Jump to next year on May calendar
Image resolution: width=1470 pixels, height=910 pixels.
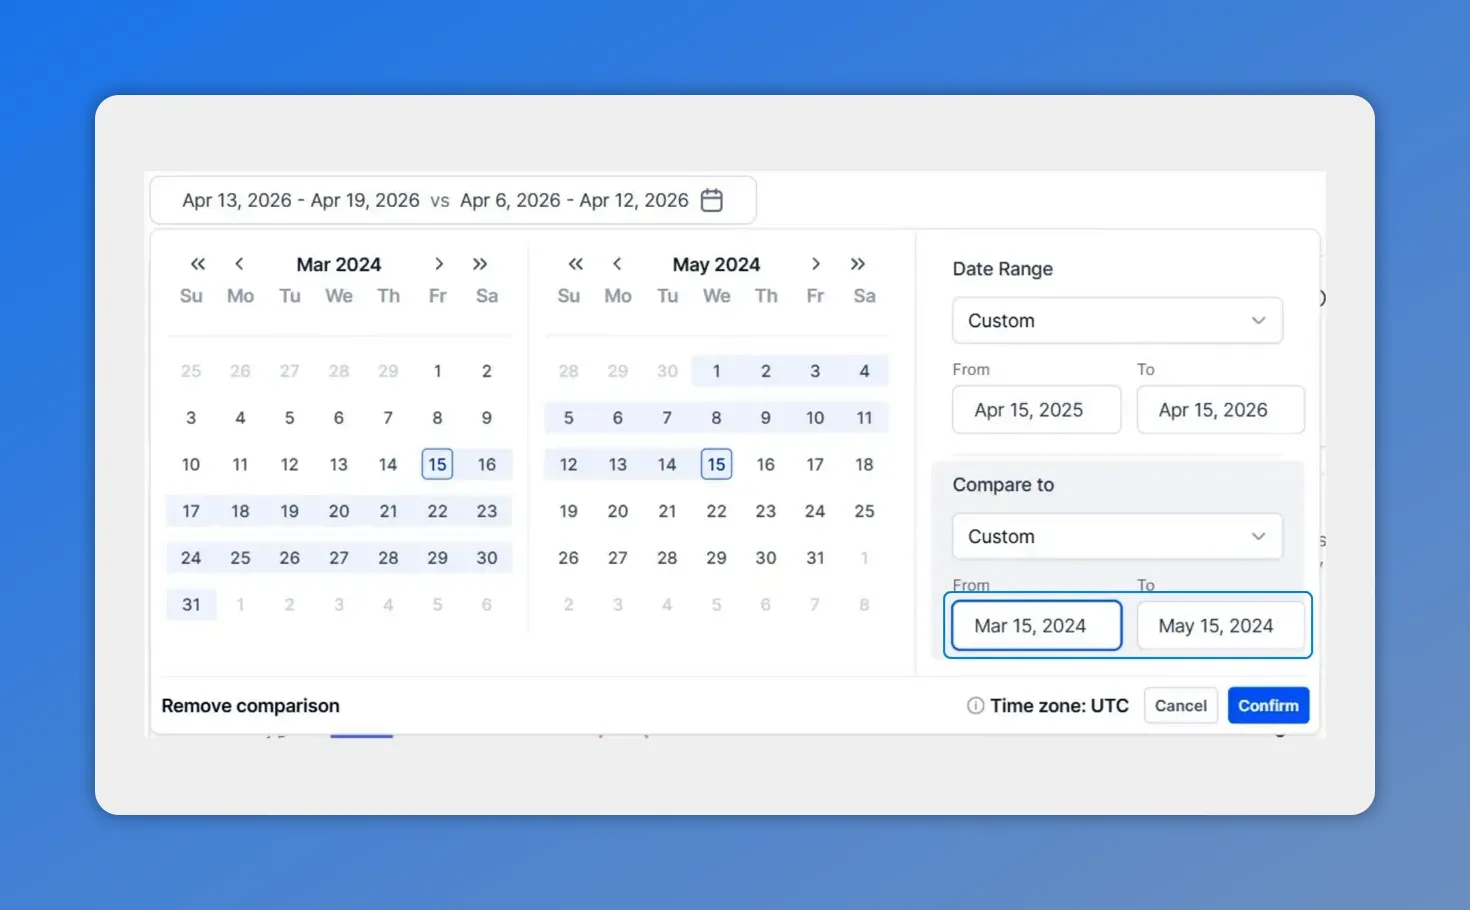point(858,264)
